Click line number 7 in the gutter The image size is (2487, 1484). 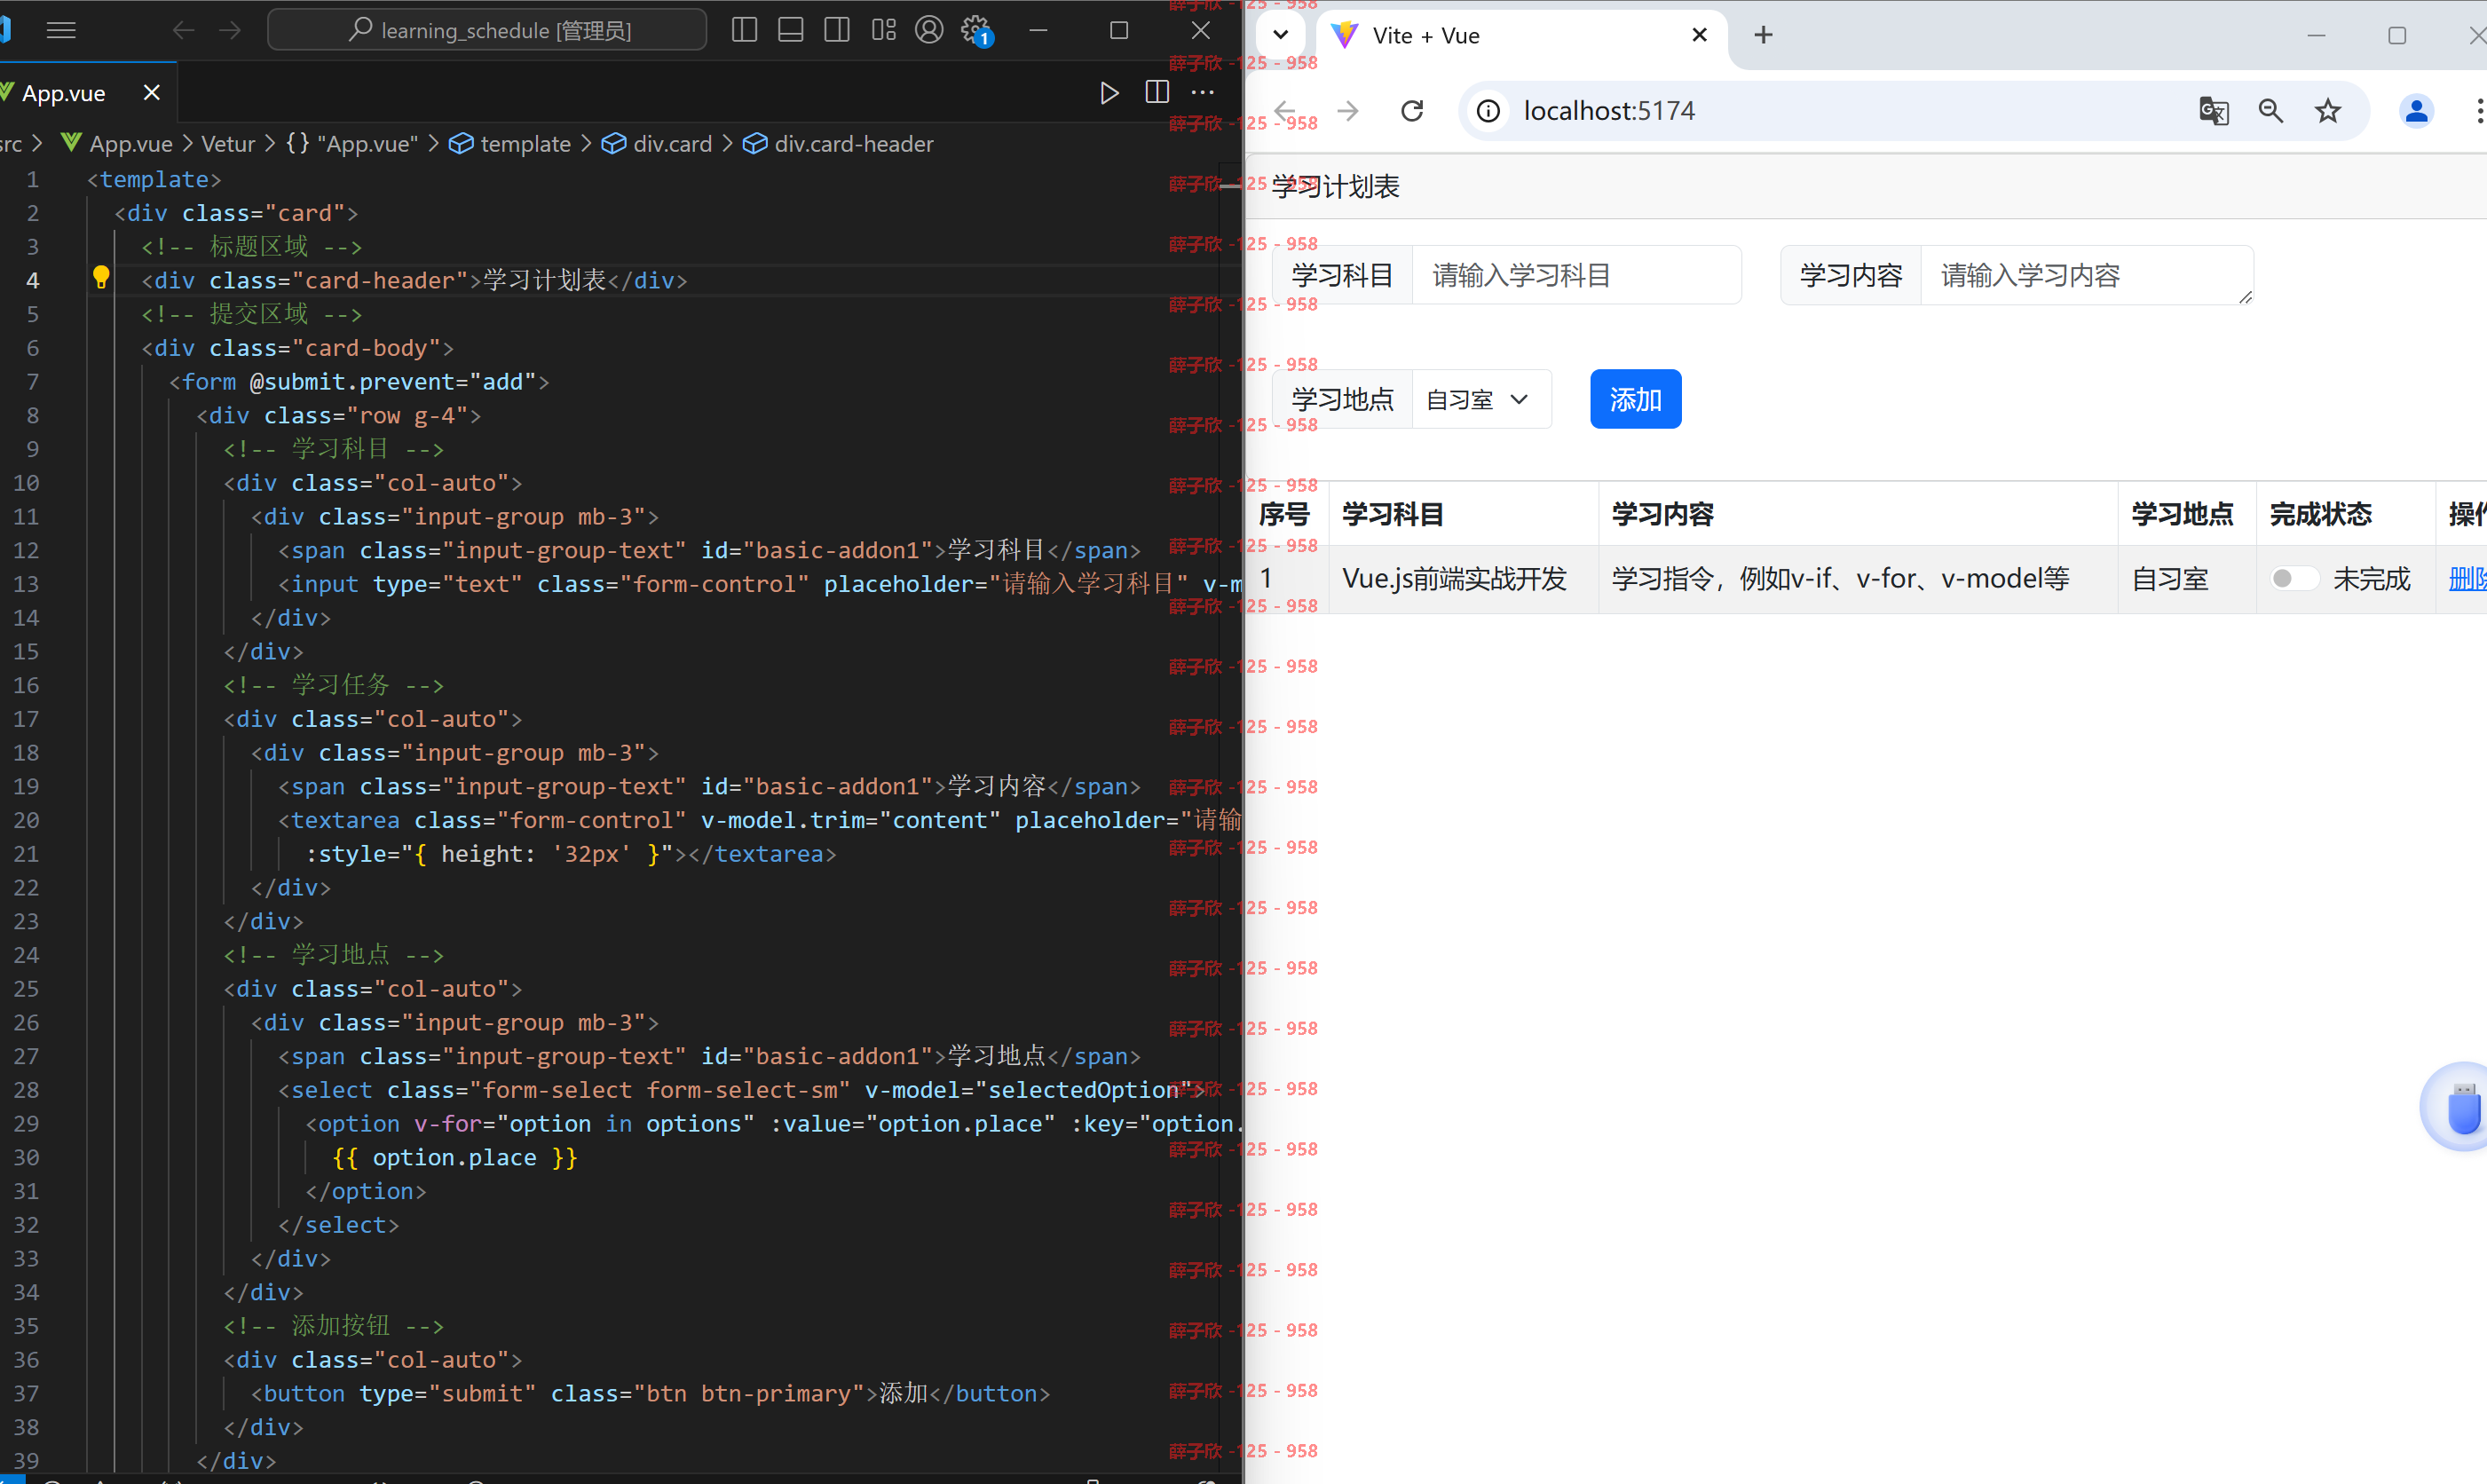[x=32, y=381]
